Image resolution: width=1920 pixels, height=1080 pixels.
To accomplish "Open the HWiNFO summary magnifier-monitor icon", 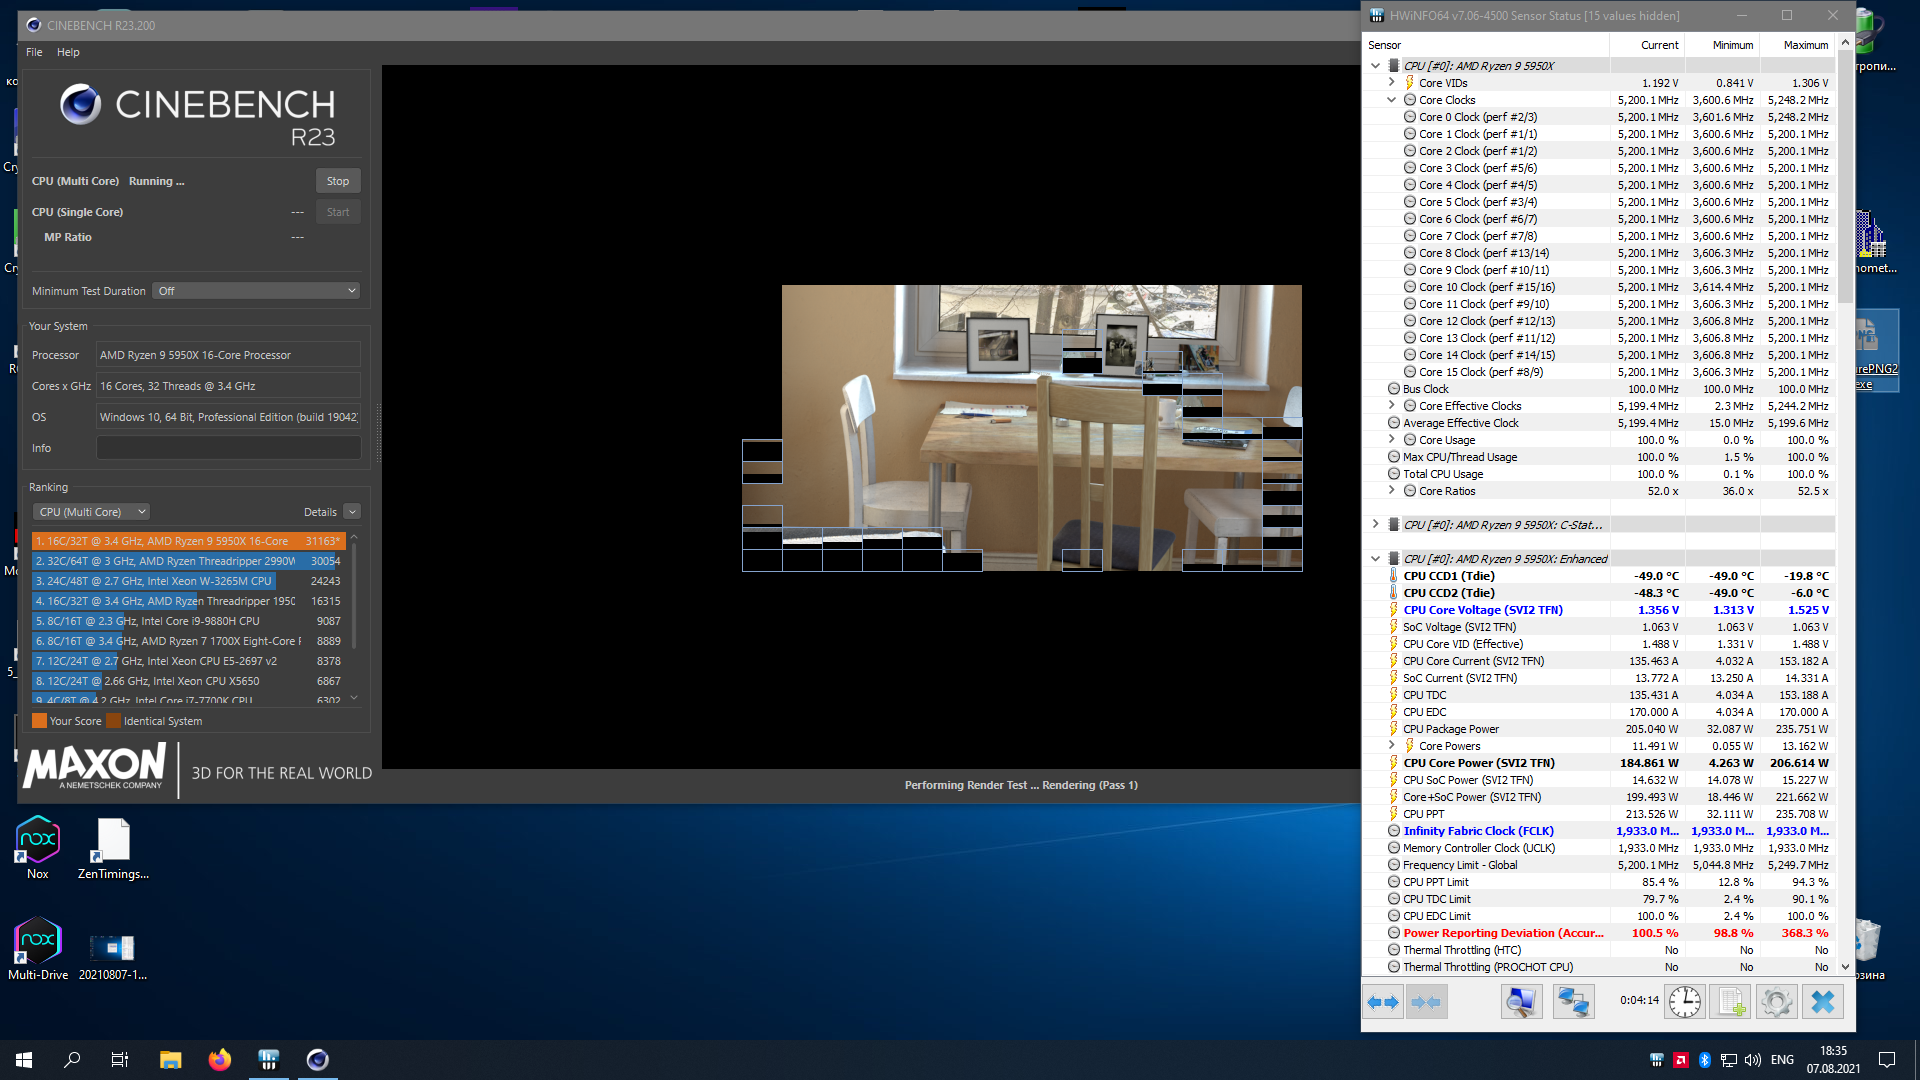I will pos(1521,1002).
